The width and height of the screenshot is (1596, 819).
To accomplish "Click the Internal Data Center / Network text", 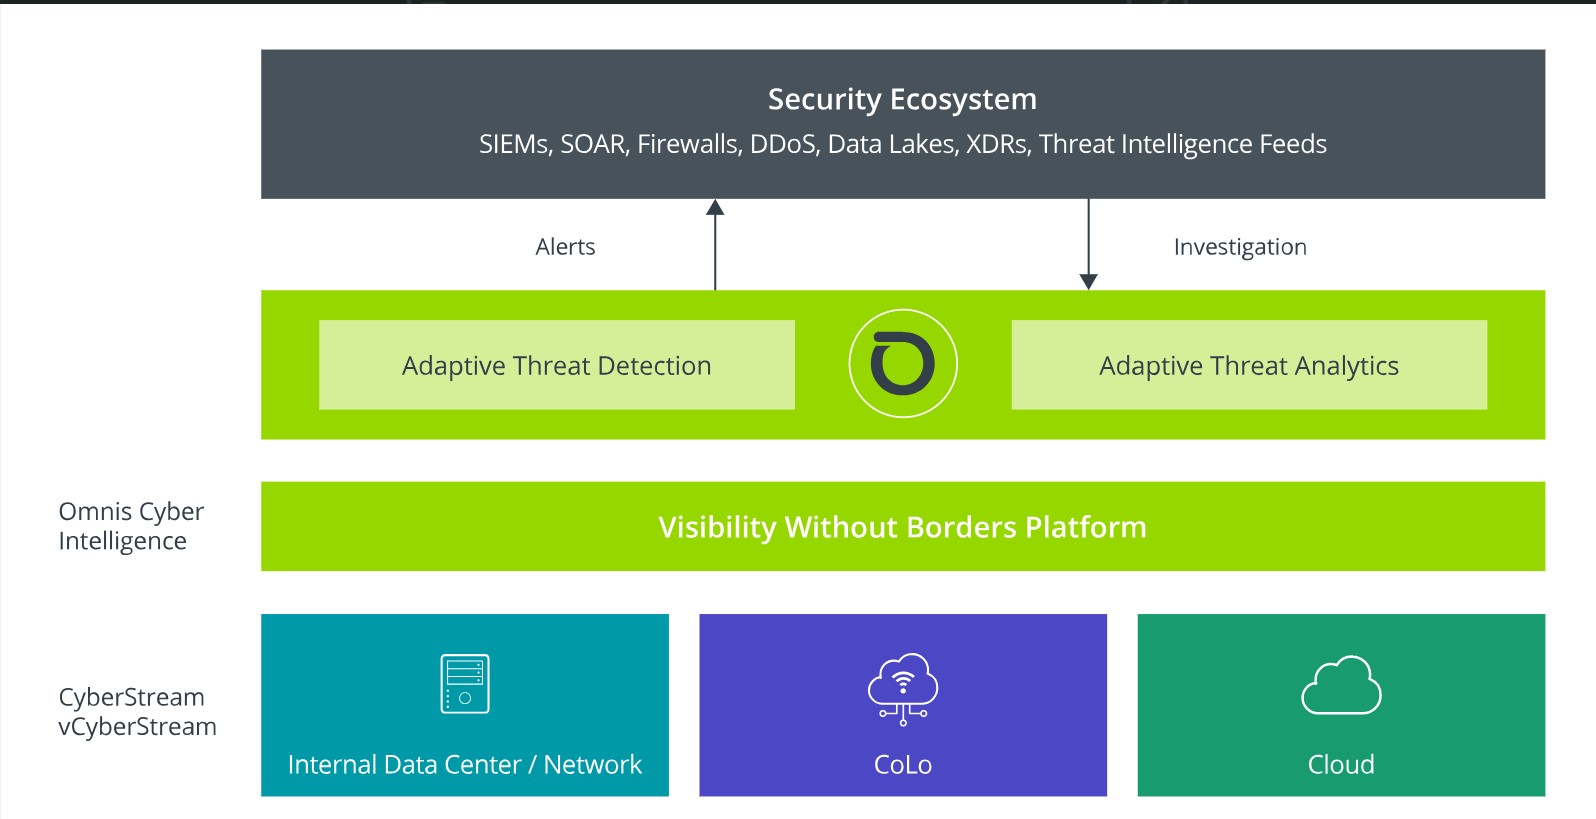I will pyautogui.click(x=464, y=765).
